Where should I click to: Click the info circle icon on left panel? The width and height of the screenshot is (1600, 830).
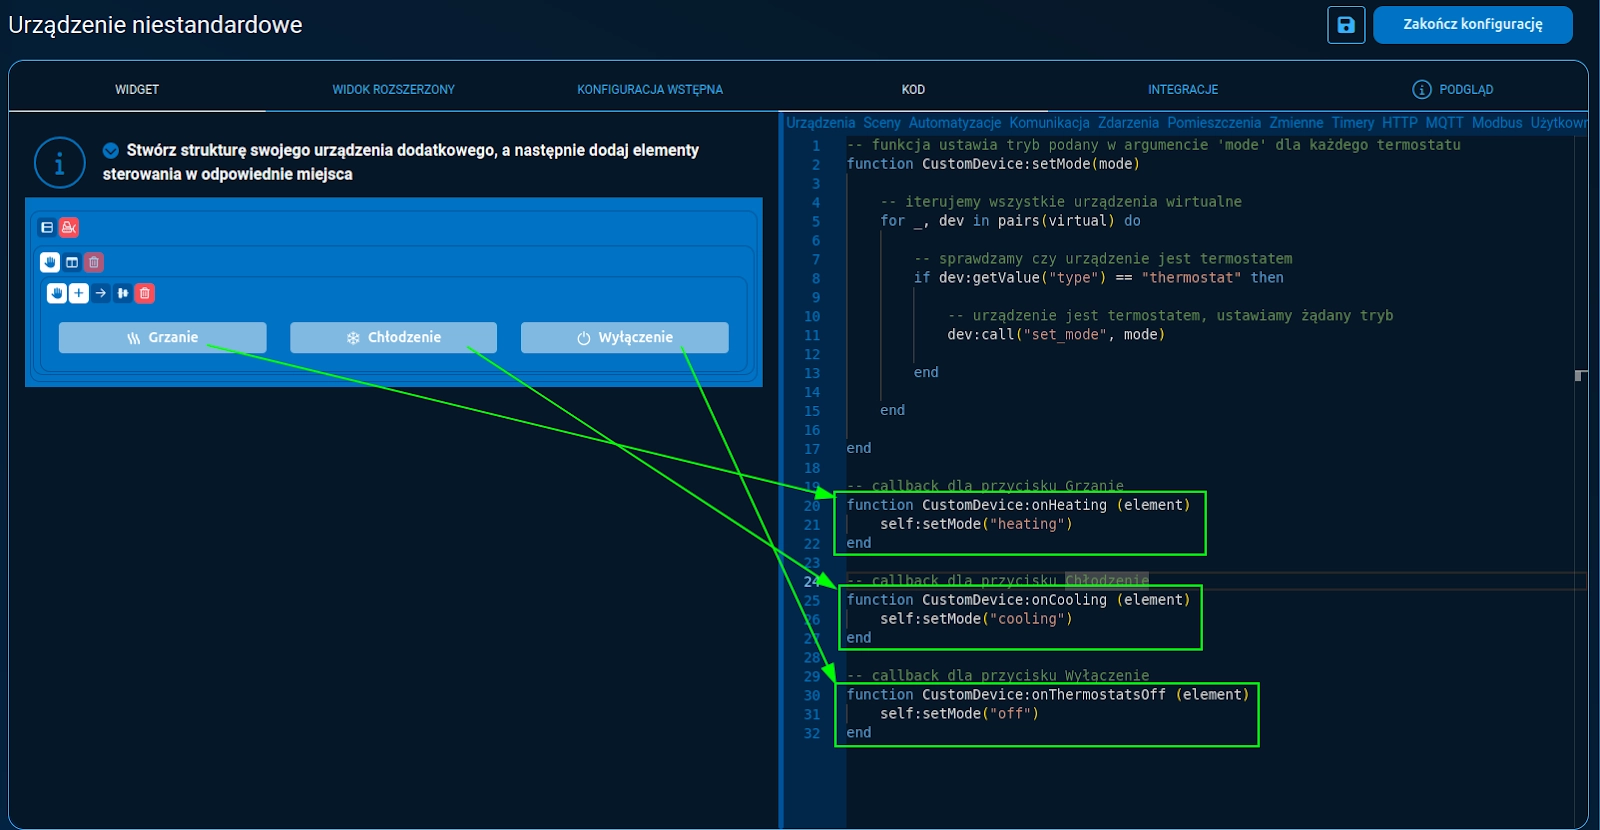click(x=59, y=163)
